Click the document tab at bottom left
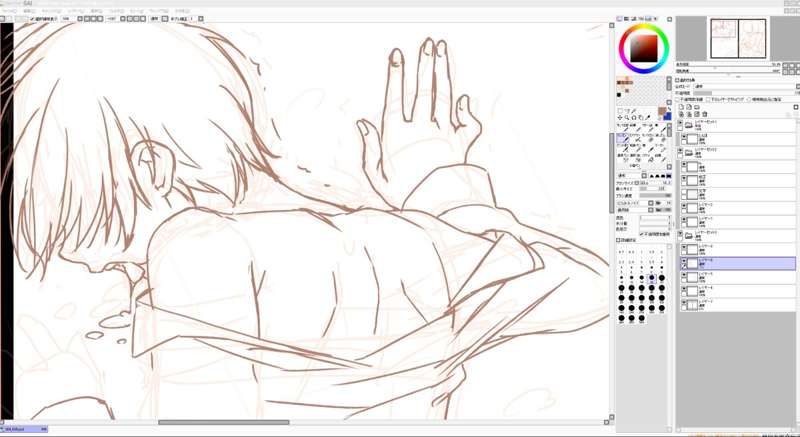800x437 pixels. [25, 429]
